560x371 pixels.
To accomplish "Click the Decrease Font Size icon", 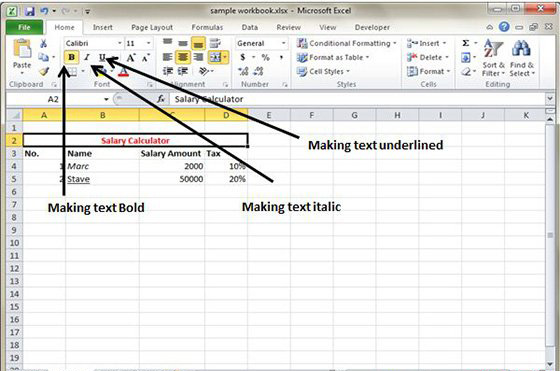I will point(145,57).
